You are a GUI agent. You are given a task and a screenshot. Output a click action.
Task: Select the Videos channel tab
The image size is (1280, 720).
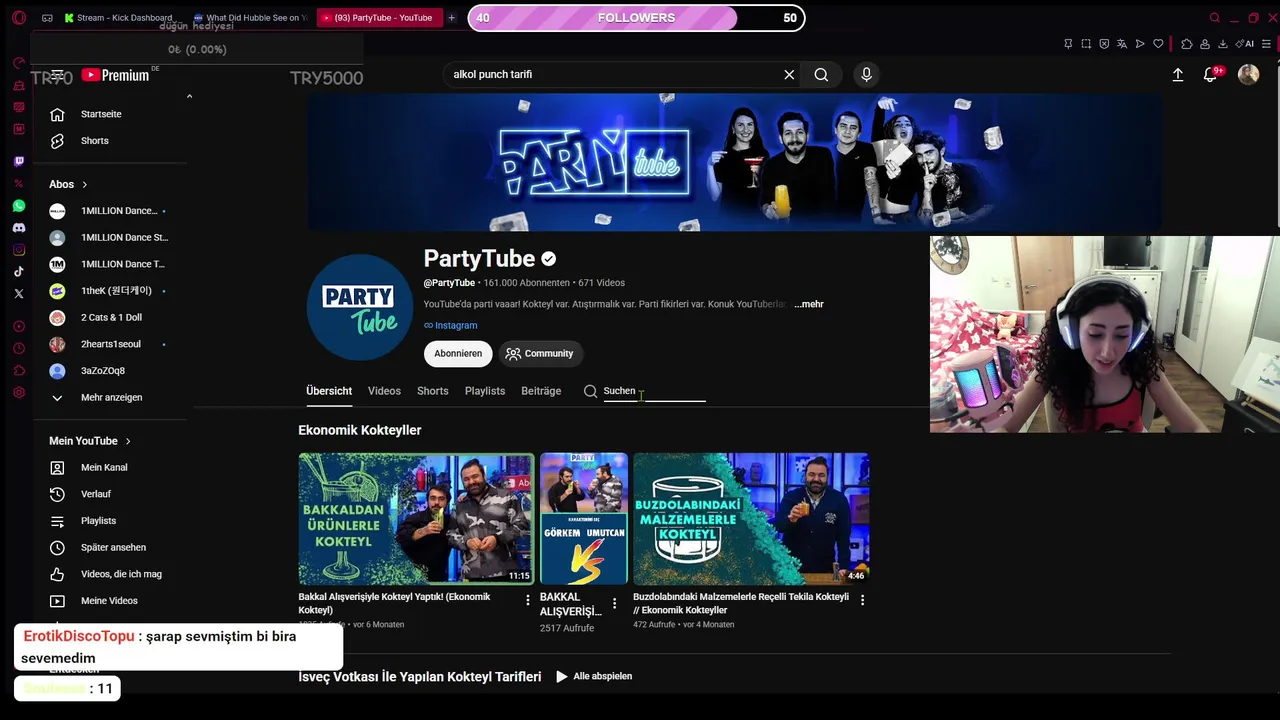(384, 391)
